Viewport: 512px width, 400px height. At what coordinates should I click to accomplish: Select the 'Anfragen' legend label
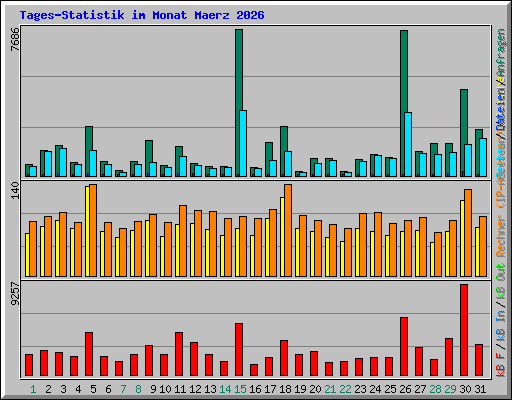[501, 53]
